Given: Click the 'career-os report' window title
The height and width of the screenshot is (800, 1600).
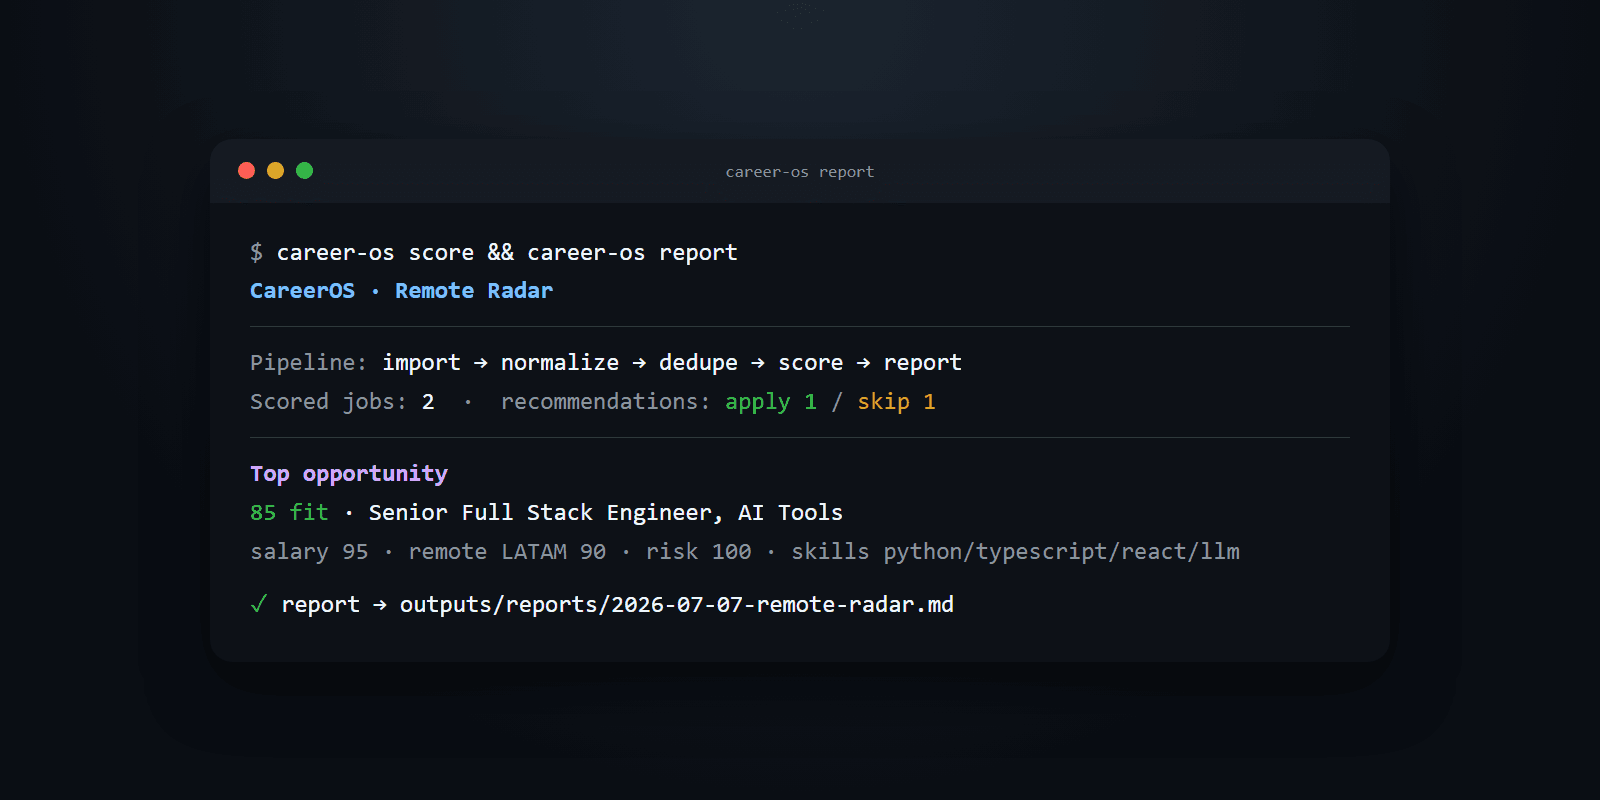Looking at the screenshot, I should pyautogui.click(x=800, y=172).
